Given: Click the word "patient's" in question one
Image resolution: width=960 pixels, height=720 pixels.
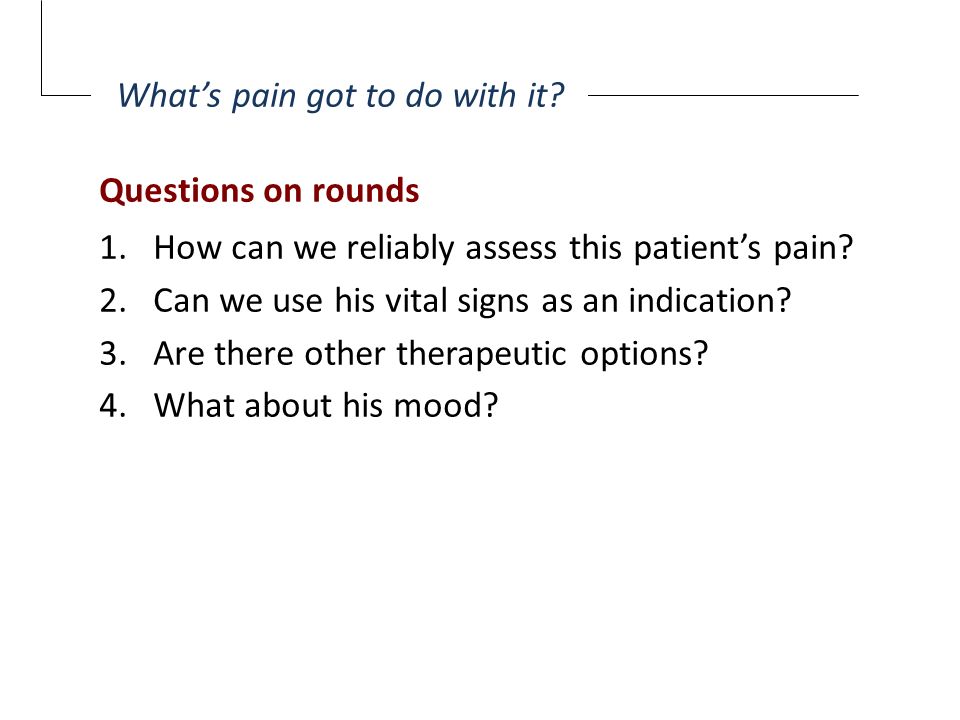Looking at the screenshot, I should [697, 249].
